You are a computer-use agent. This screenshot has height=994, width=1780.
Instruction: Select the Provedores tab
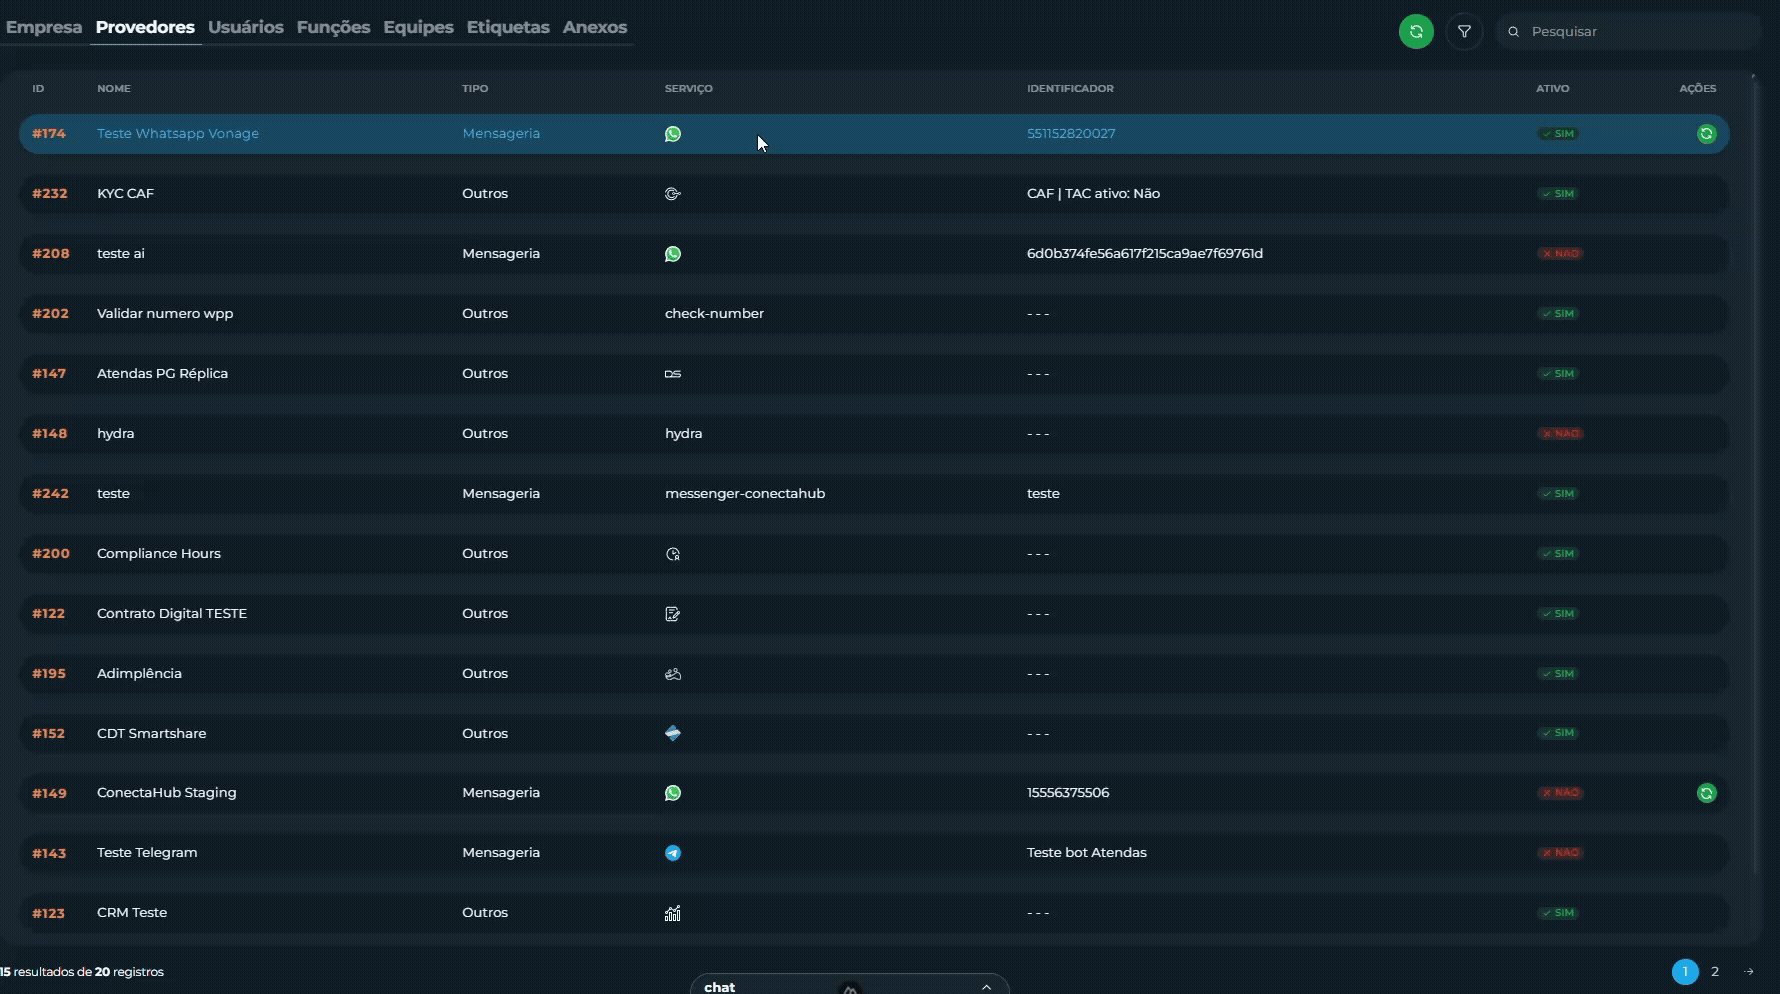click(x=145, y=27)
